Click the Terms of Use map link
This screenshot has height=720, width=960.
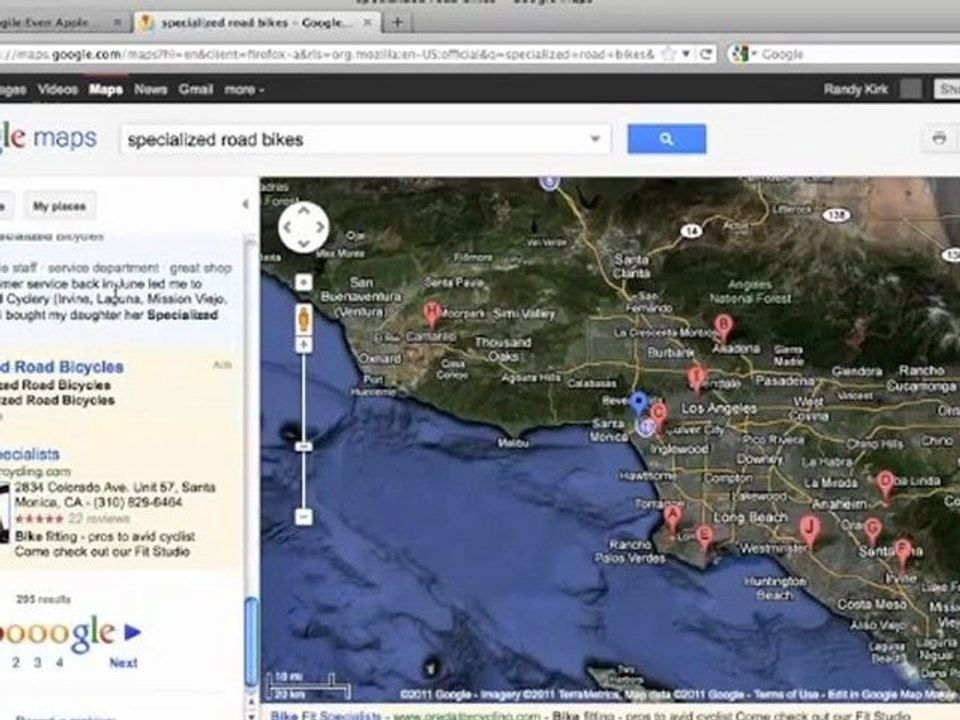[x=786, y=694]
